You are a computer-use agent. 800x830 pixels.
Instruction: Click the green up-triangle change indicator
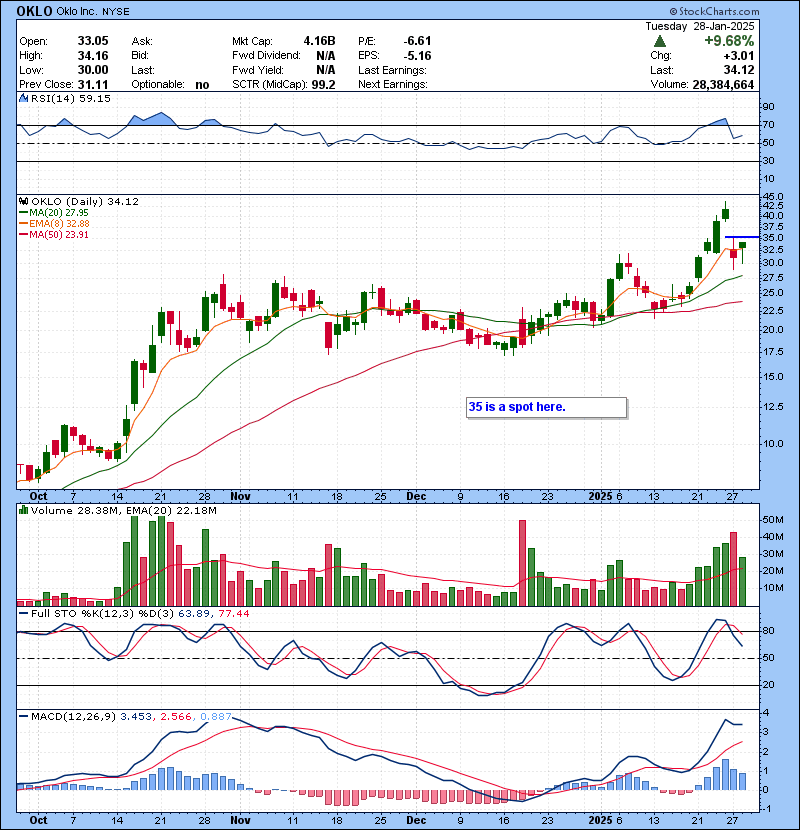click(660, 41)
